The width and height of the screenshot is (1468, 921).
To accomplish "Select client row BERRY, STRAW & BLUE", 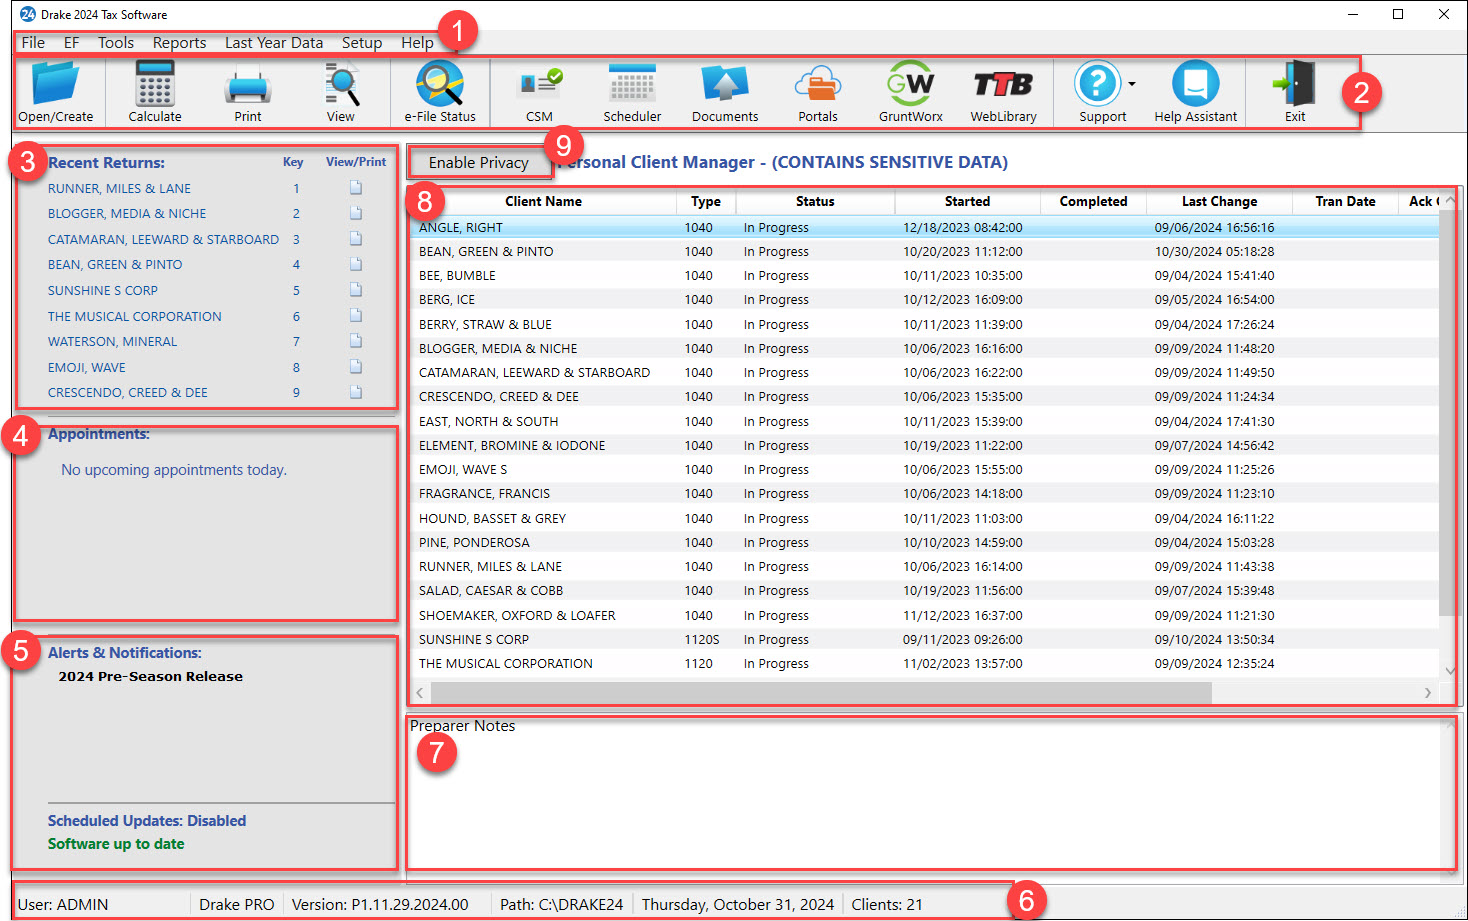I will [x=925, y=324].
